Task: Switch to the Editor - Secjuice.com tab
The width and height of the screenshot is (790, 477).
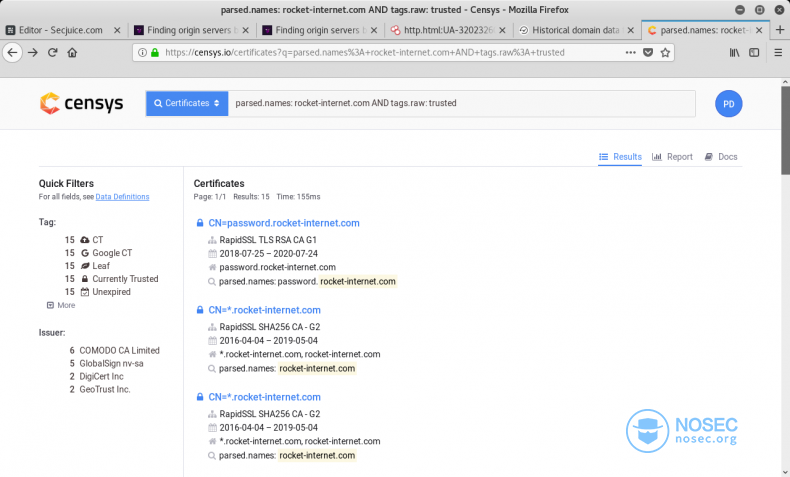Action: point(60,30)
